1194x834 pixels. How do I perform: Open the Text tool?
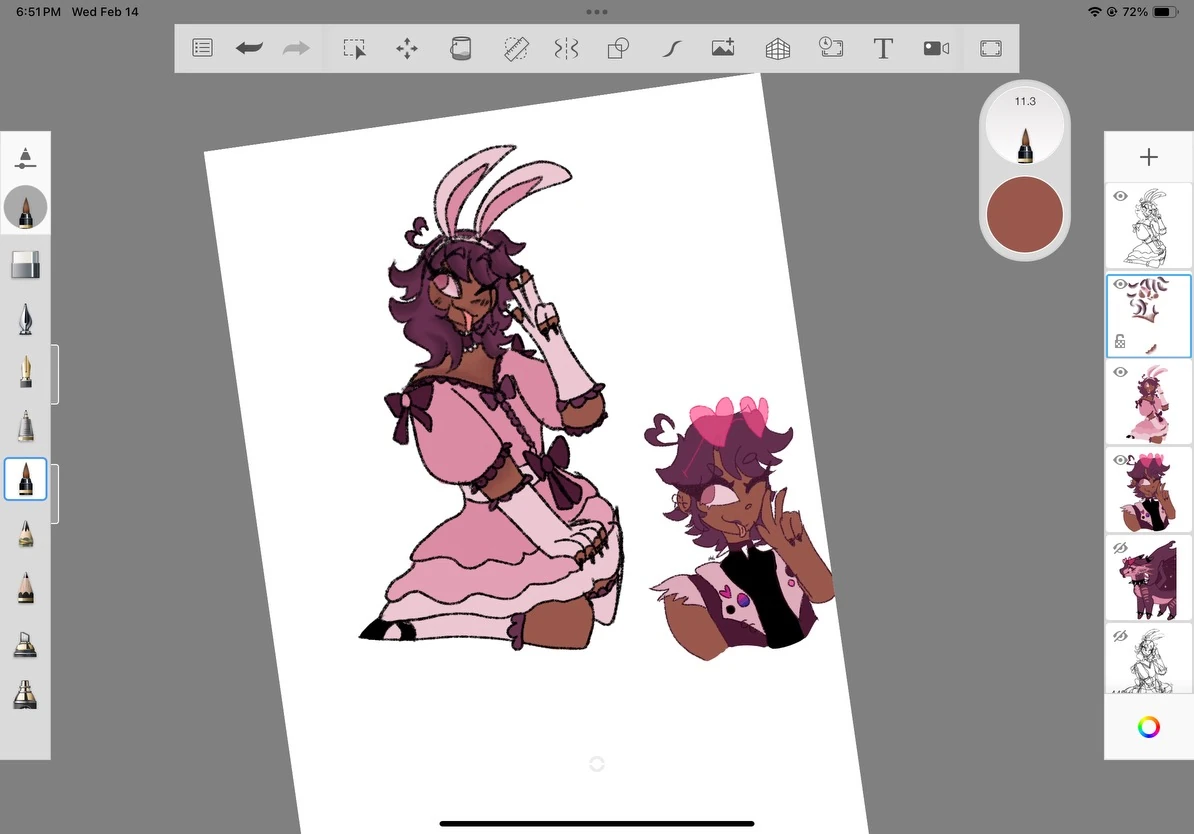[x=883, y=47]
